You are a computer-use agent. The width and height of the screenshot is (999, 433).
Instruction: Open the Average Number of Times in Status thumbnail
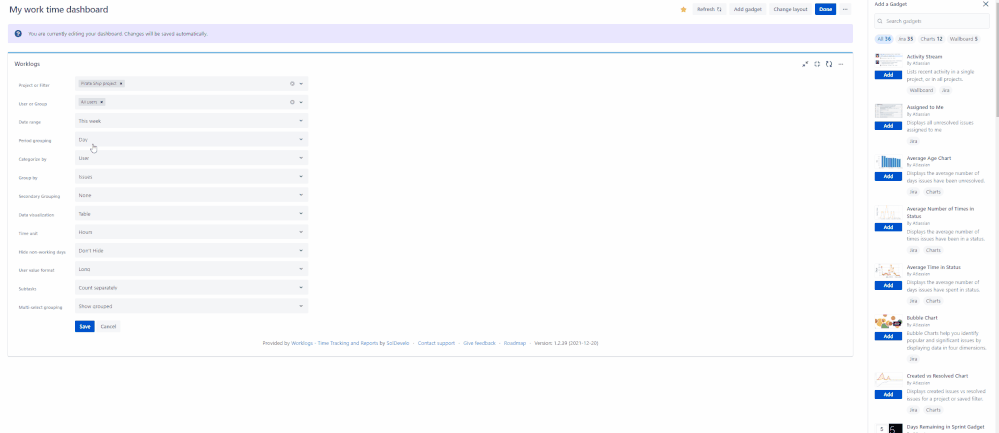point(888,212)
